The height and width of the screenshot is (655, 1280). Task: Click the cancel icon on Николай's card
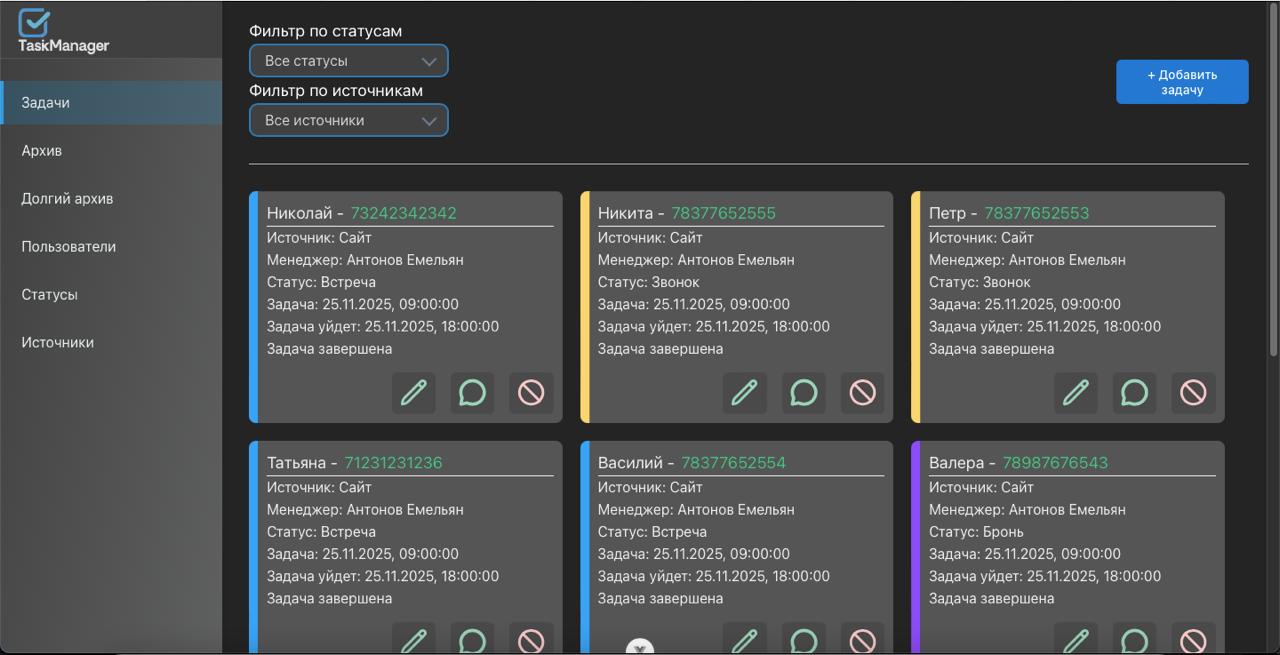tap(531, 393)
